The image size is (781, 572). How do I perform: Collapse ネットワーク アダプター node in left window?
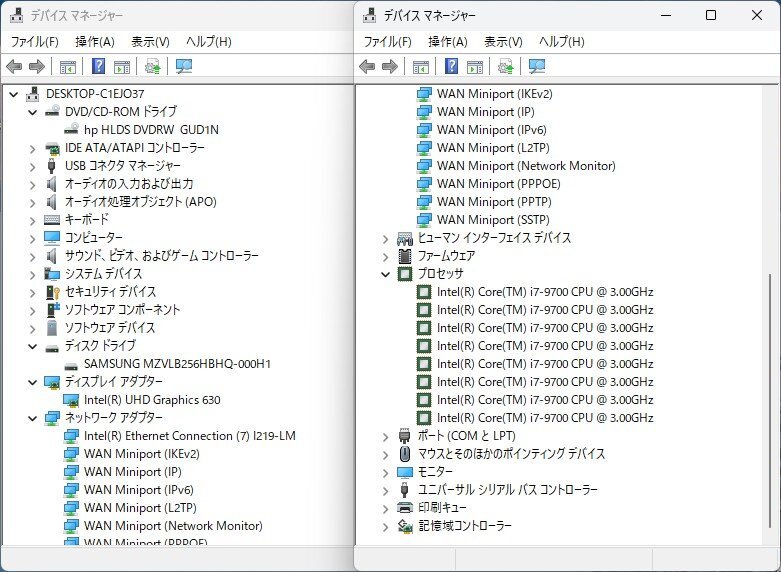(32, 418)
